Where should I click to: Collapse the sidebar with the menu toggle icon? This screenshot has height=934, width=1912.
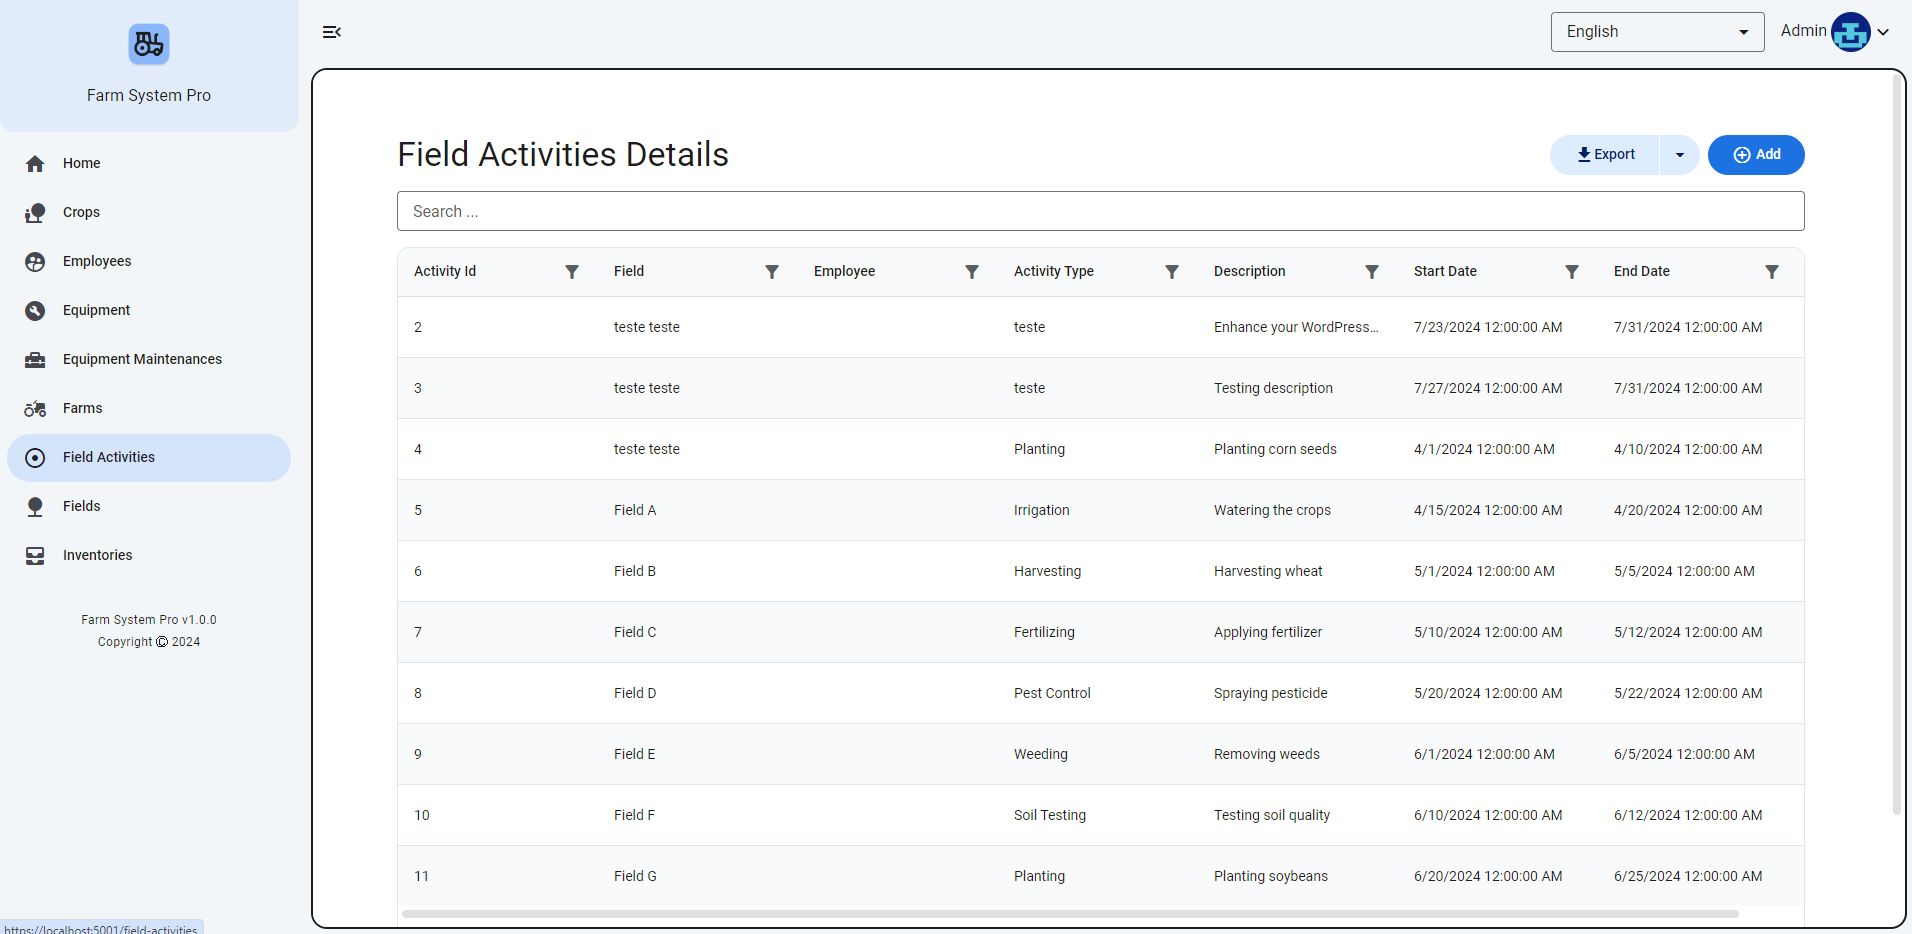pyautogui.click(x=332, y=32)
